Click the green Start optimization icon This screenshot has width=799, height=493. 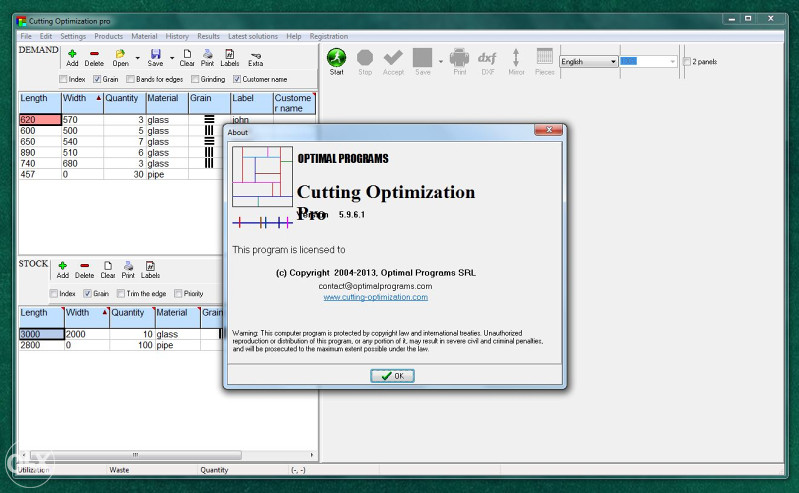click(x=337, y=59)
